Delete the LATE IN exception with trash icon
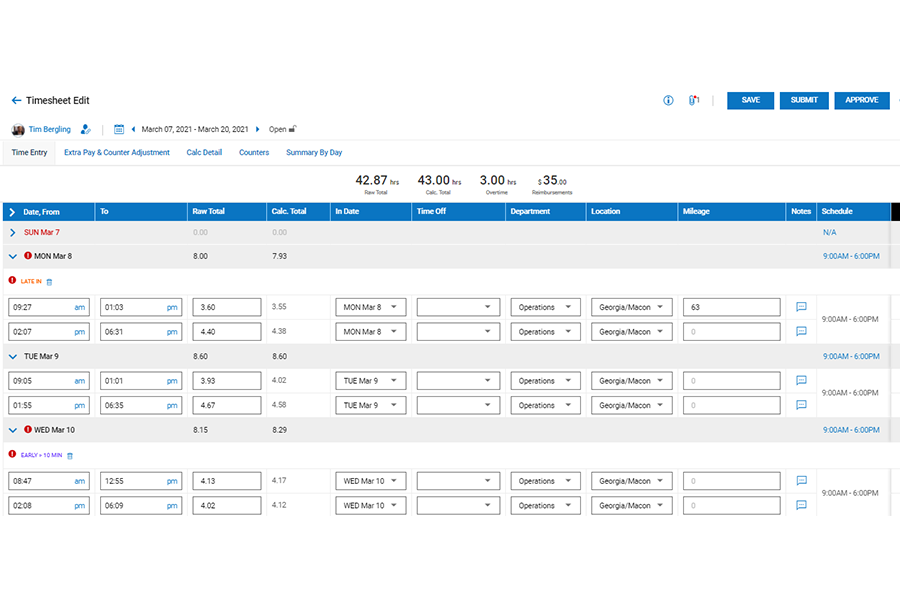Screen dimensions: 900x600 tap(50, 283)
